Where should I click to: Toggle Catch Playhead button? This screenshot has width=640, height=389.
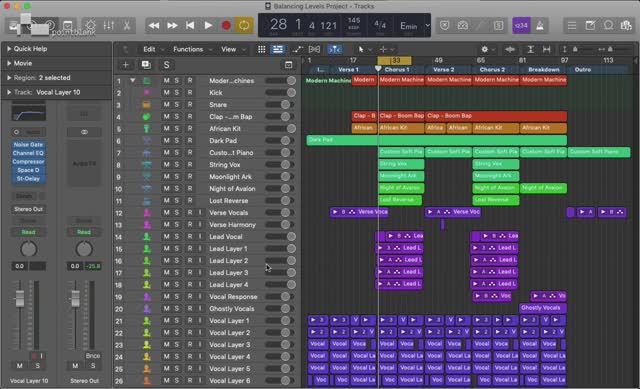click(334, 49)
